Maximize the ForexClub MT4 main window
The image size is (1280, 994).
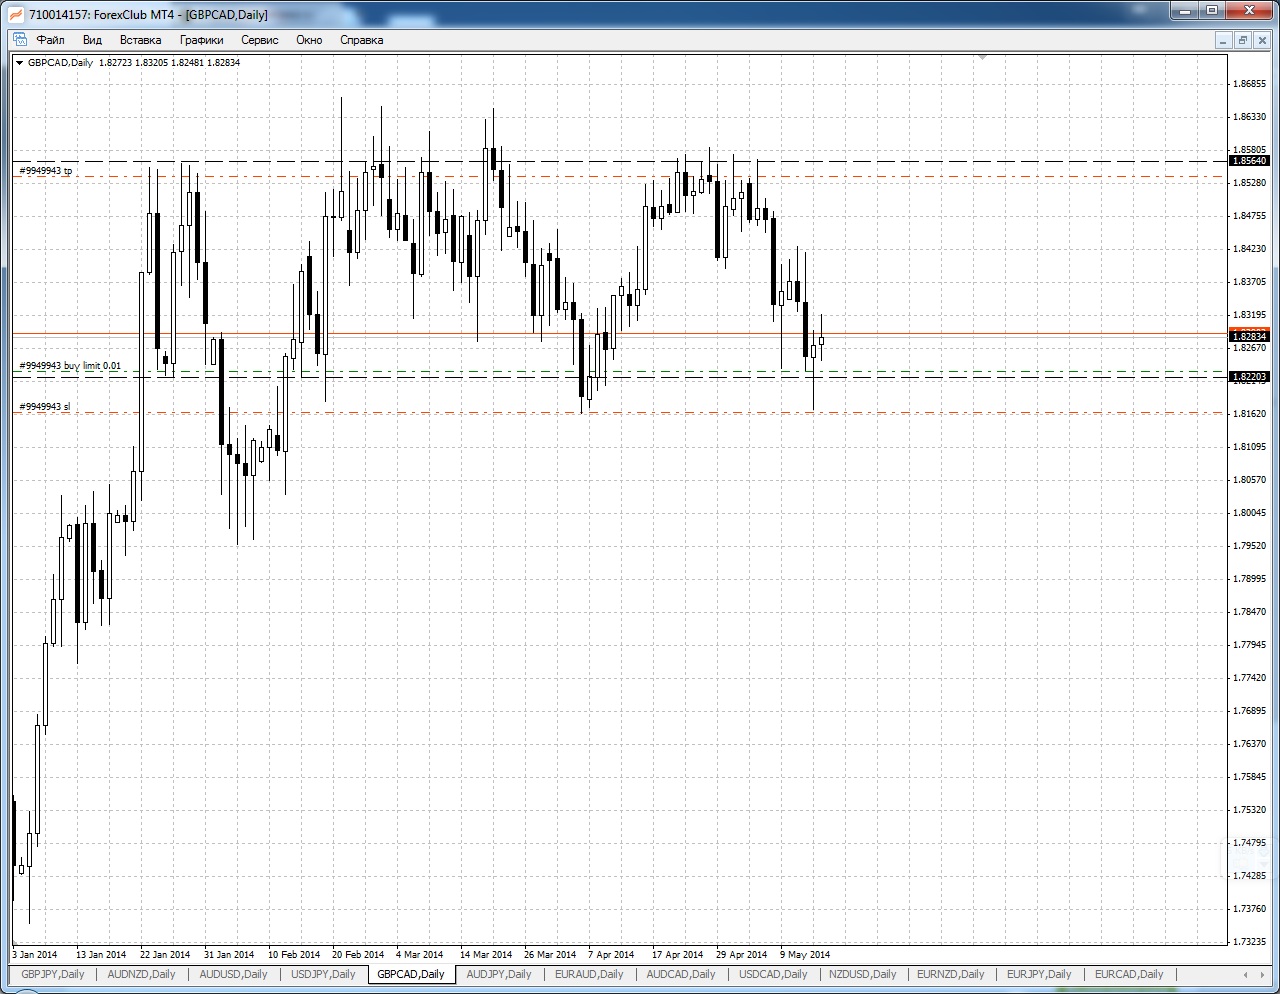[x=1212, y=10]
